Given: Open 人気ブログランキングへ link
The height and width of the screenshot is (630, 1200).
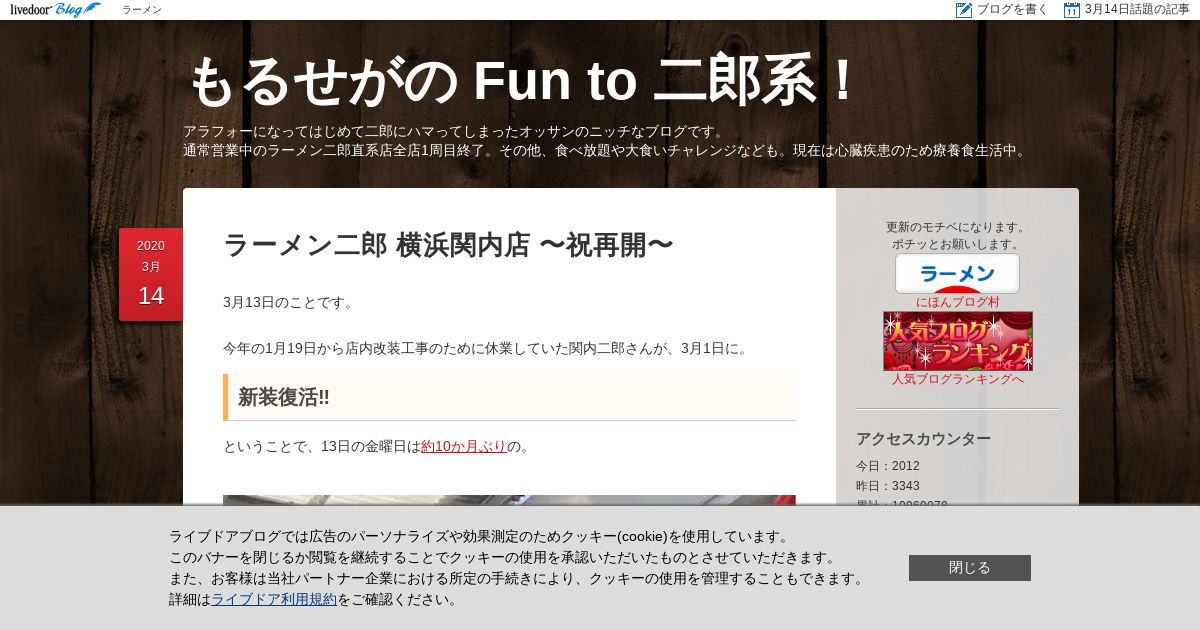Looking at the screenshot, I should tap(957, 379).
